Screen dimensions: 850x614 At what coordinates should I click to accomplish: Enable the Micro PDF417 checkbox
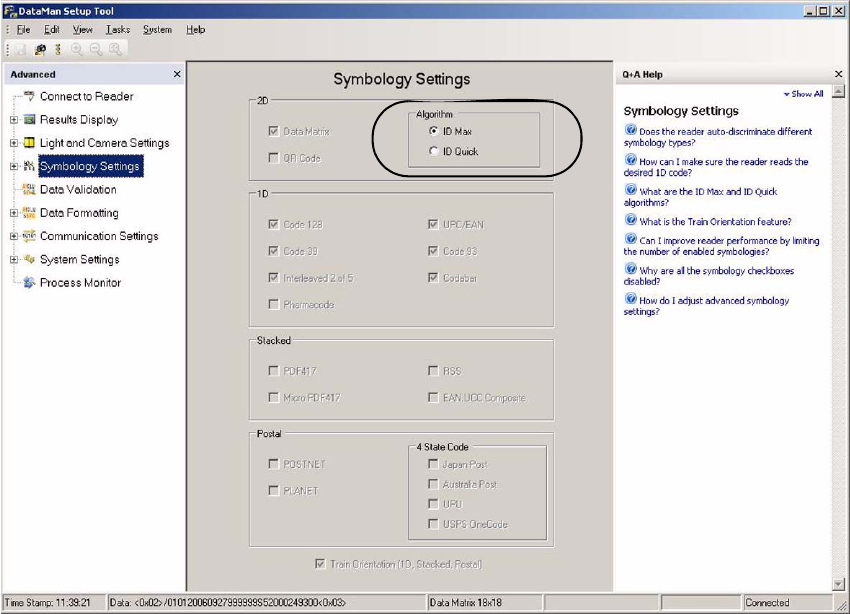(x=274, y=398)
